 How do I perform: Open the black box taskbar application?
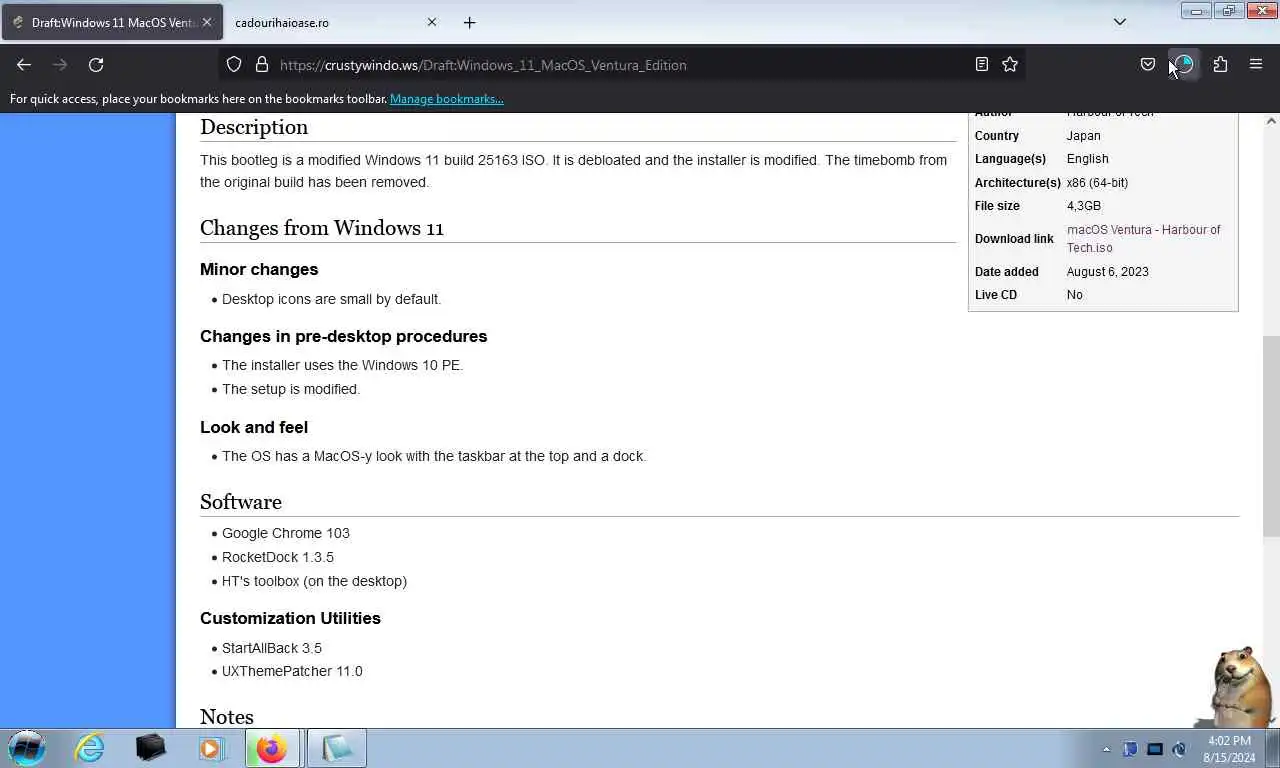point(150,748)
